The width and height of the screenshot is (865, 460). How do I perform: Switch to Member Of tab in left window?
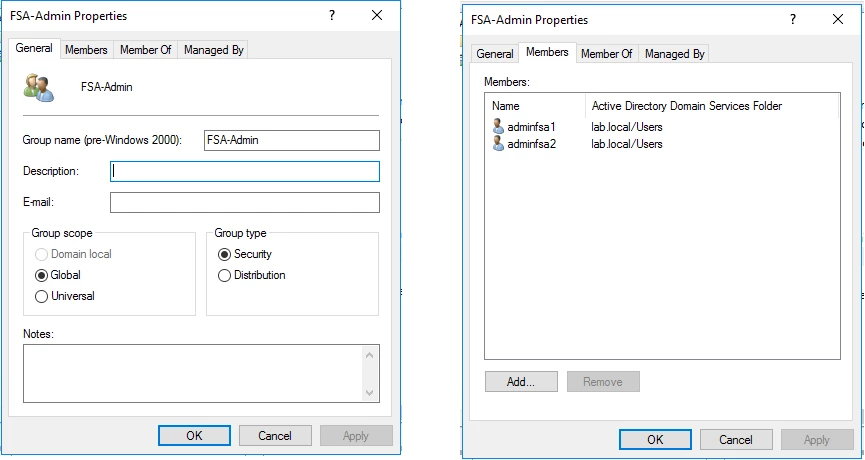tap(146, 50)
